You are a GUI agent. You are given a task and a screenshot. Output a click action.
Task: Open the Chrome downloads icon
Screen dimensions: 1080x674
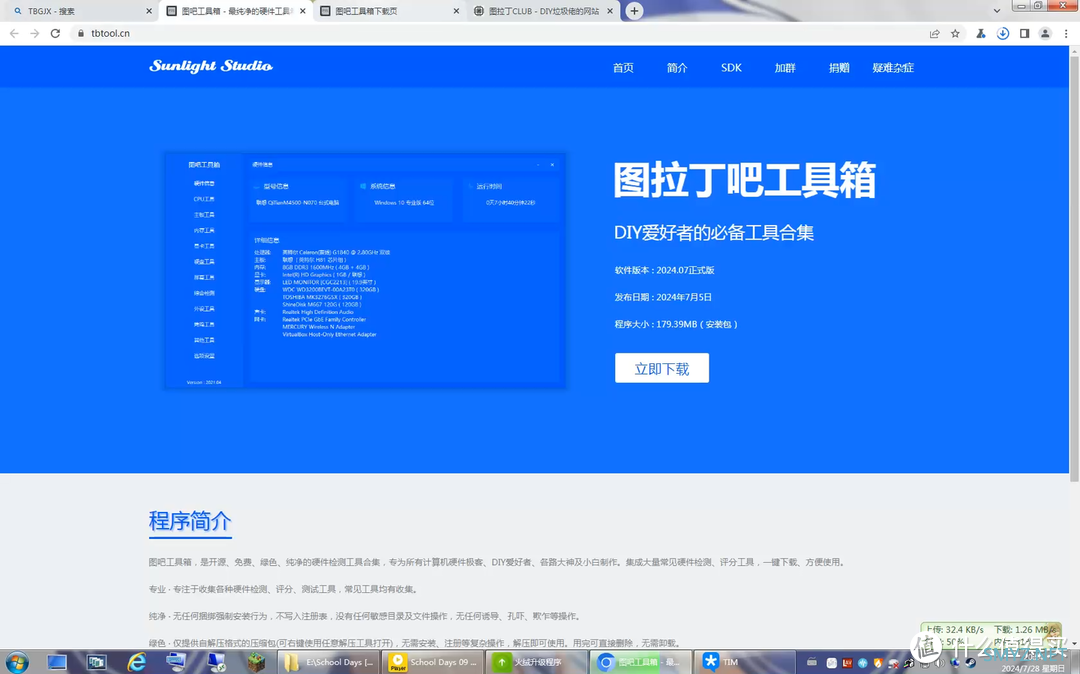pos(1003,33)
